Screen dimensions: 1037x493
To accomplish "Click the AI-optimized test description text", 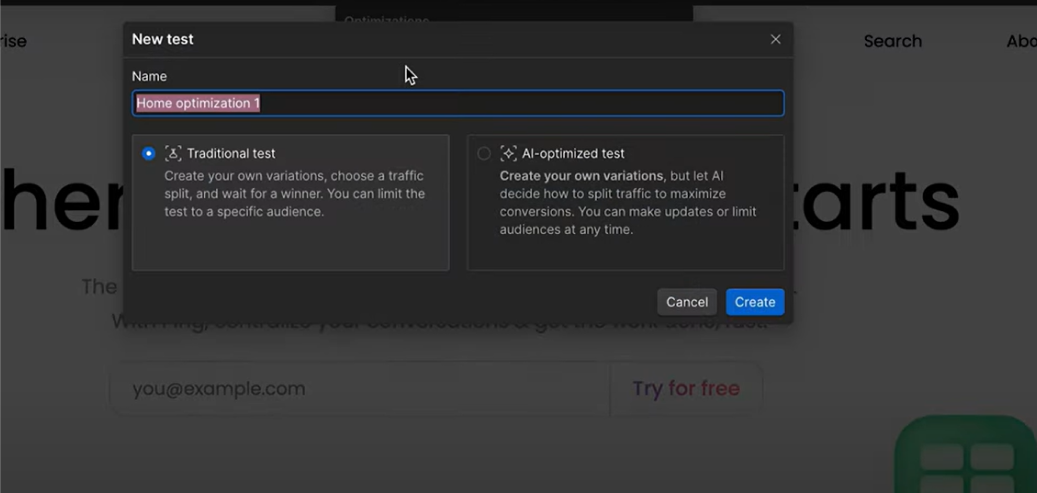I will click(628, 203).
